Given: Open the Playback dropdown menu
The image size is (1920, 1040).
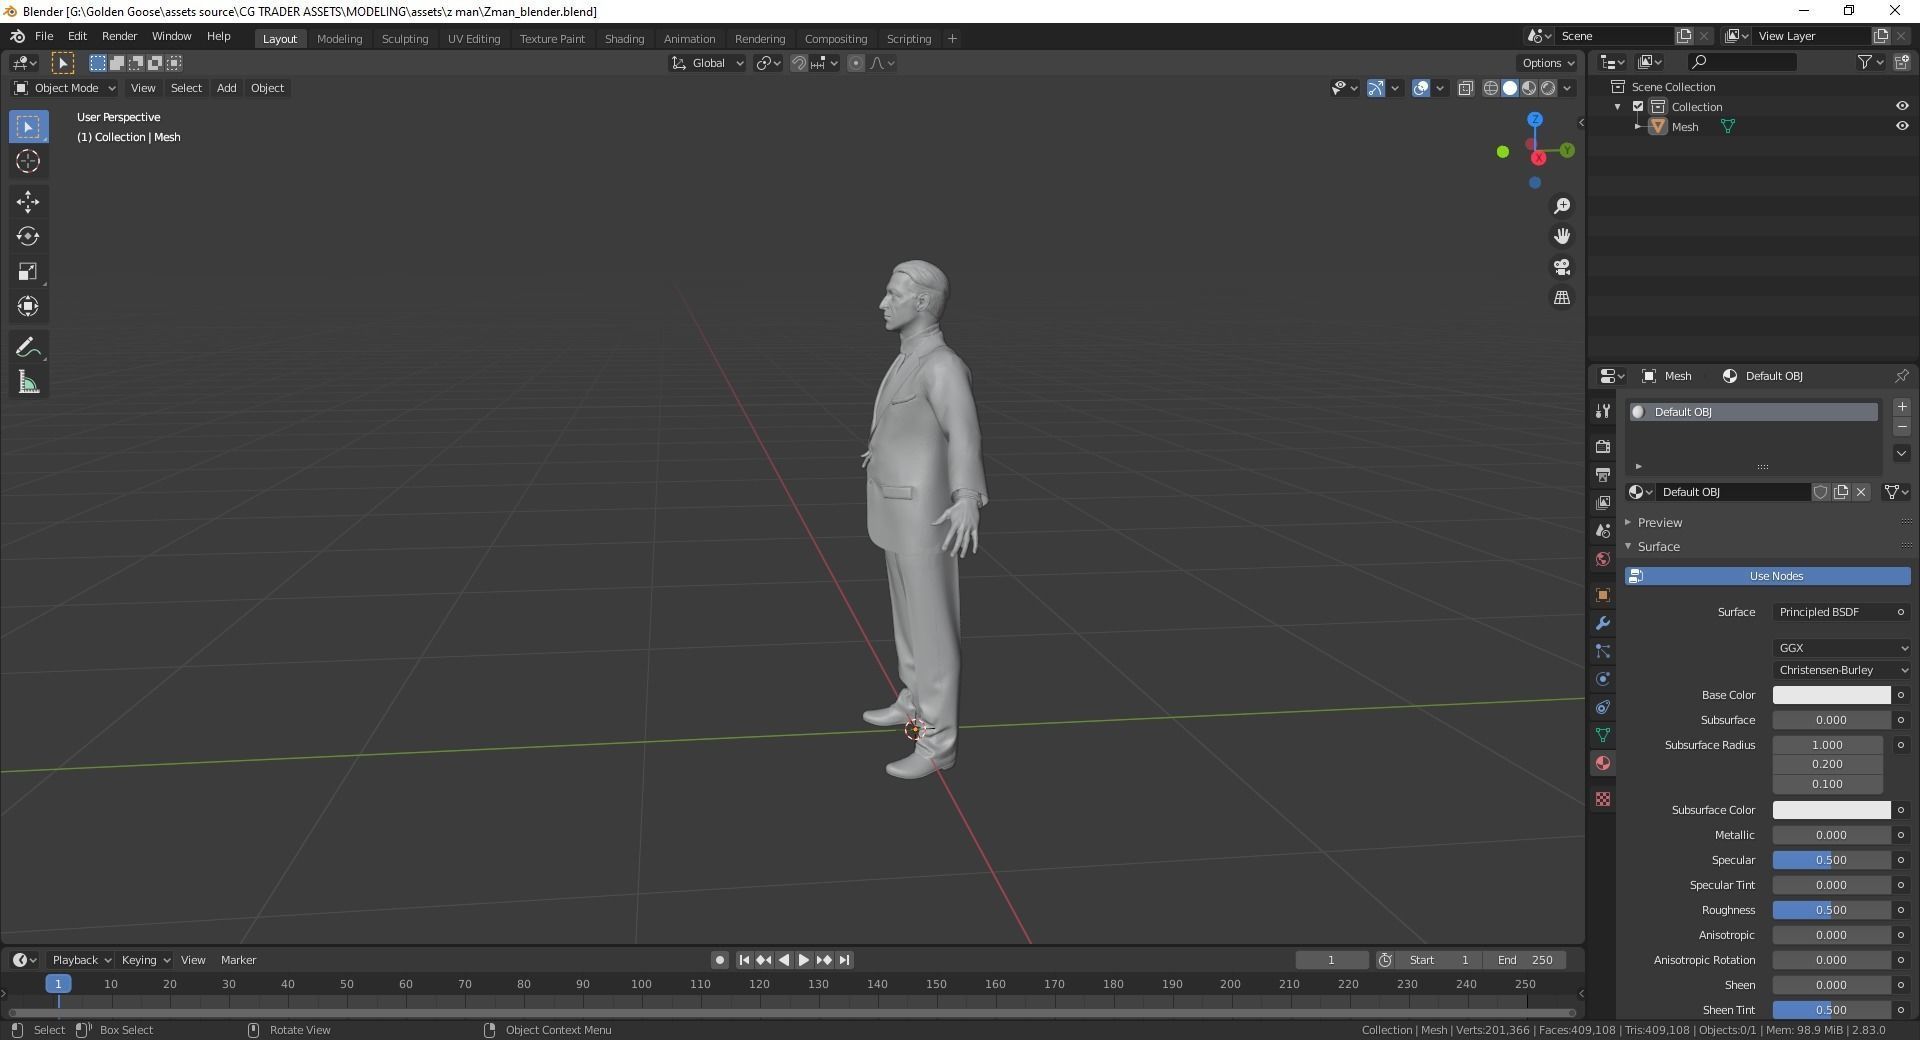Looking at the screenshot, I should tap(81, 960).
